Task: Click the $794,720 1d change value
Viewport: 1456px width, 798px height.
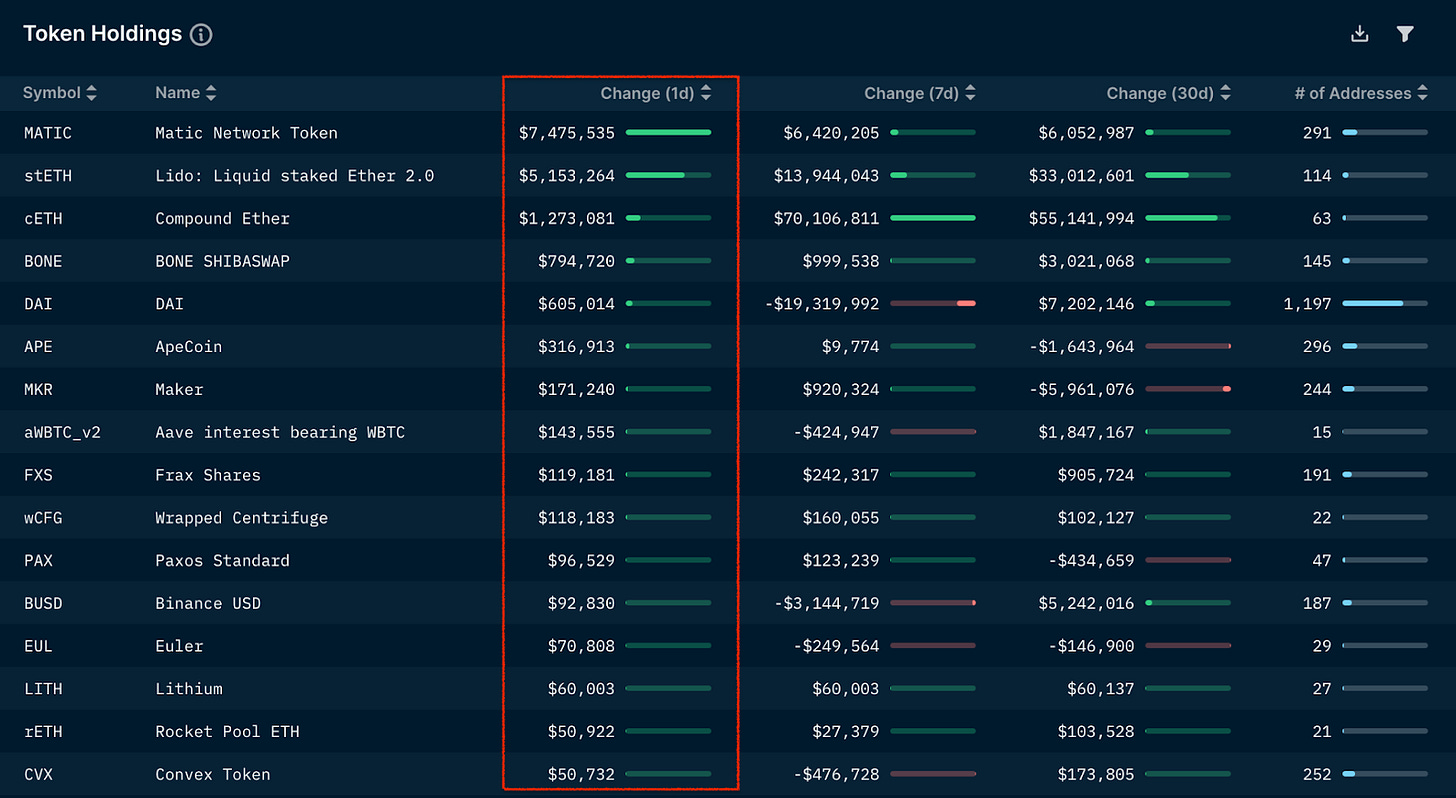Action: tap(577, 261)
